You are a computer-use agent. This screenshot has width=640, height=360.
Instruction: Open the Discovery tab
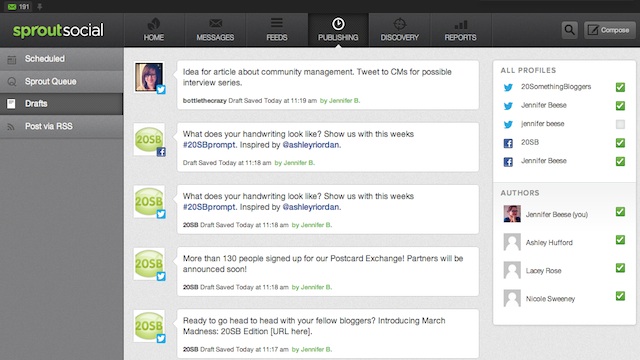click(x=400, y=30)
